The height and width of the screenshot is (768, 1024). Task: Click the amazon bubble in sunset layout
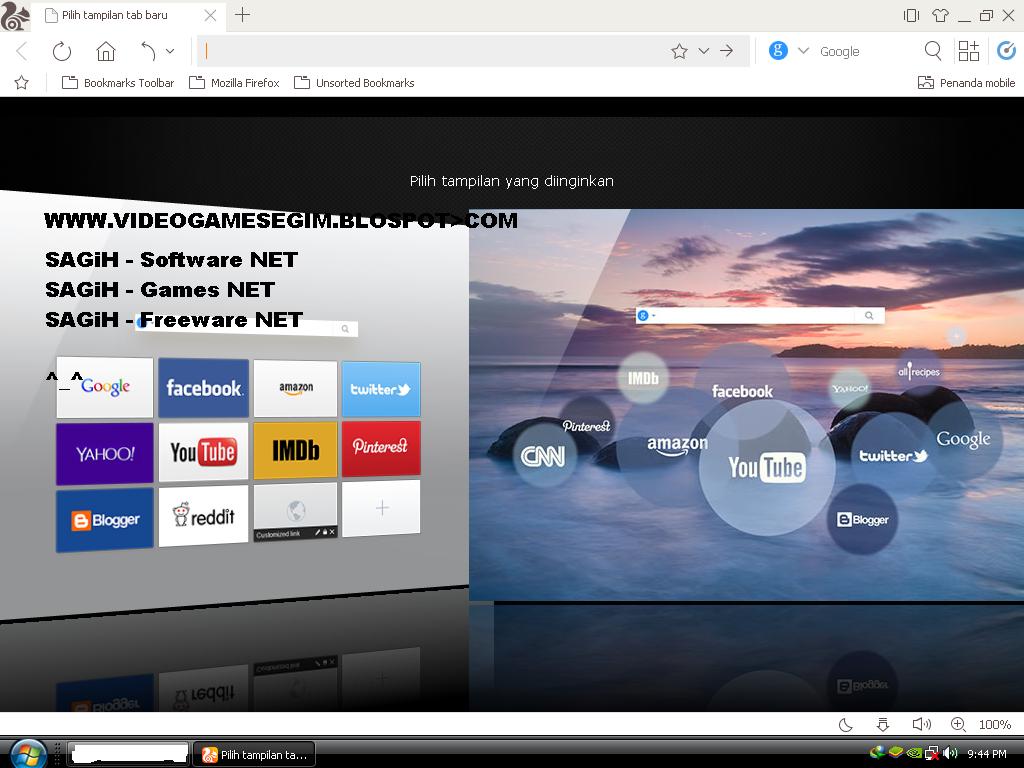pos(677,445)
